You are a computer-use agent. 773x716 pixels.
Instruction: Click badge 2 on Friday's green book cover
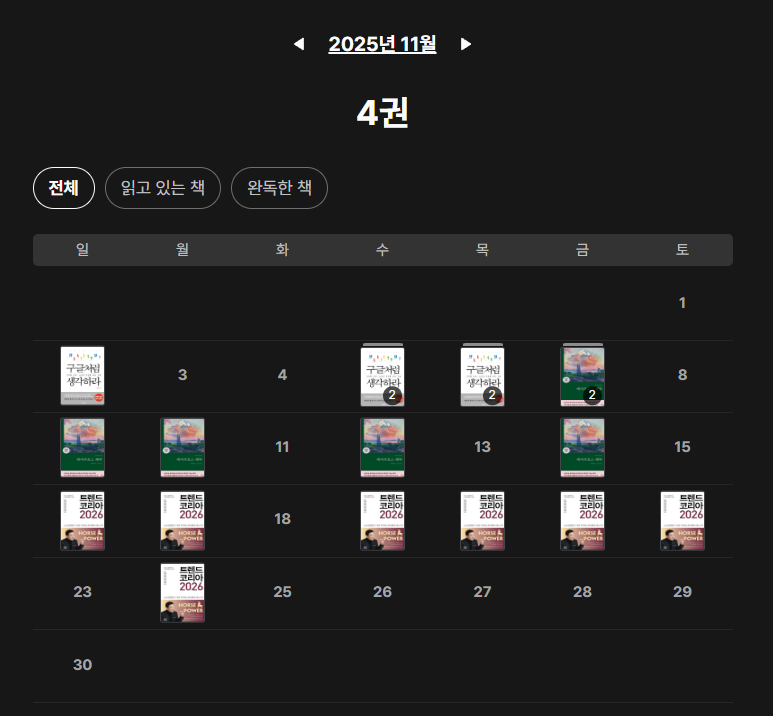592,396
